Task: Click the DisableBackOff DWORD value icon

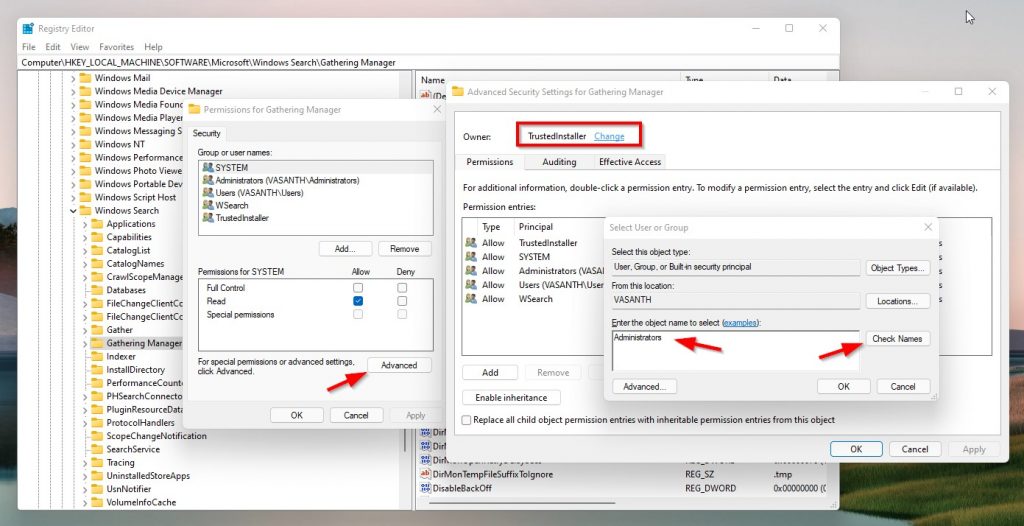Action: point(425,488)
